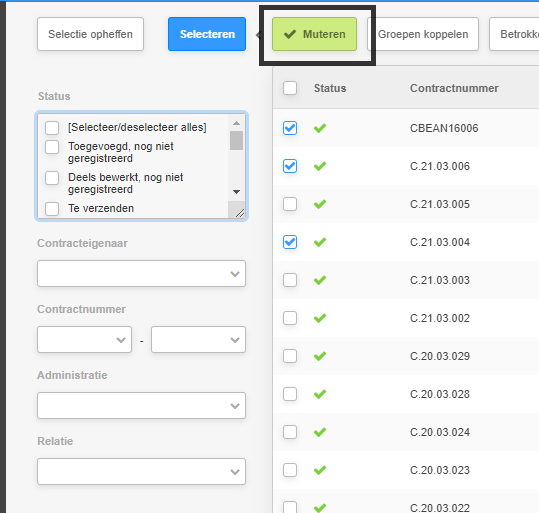Viewport: 539px width, 513px height.
Task: Open the Relatie dropdown list
Action: click(141, 471)
